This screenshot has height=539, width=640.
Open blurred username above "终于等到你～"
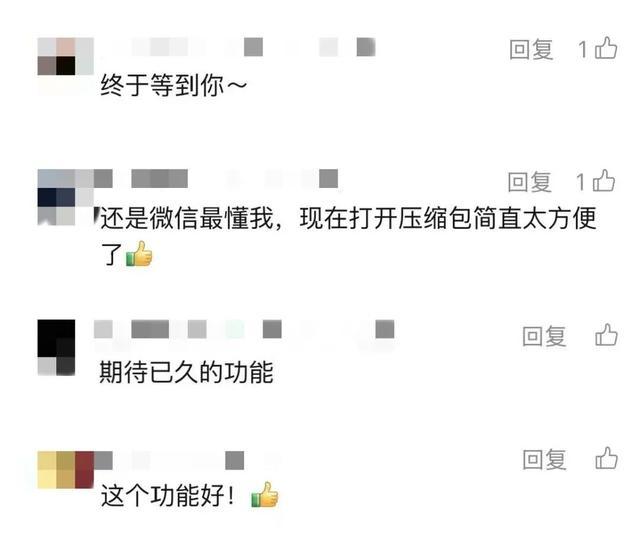(243, 47)
